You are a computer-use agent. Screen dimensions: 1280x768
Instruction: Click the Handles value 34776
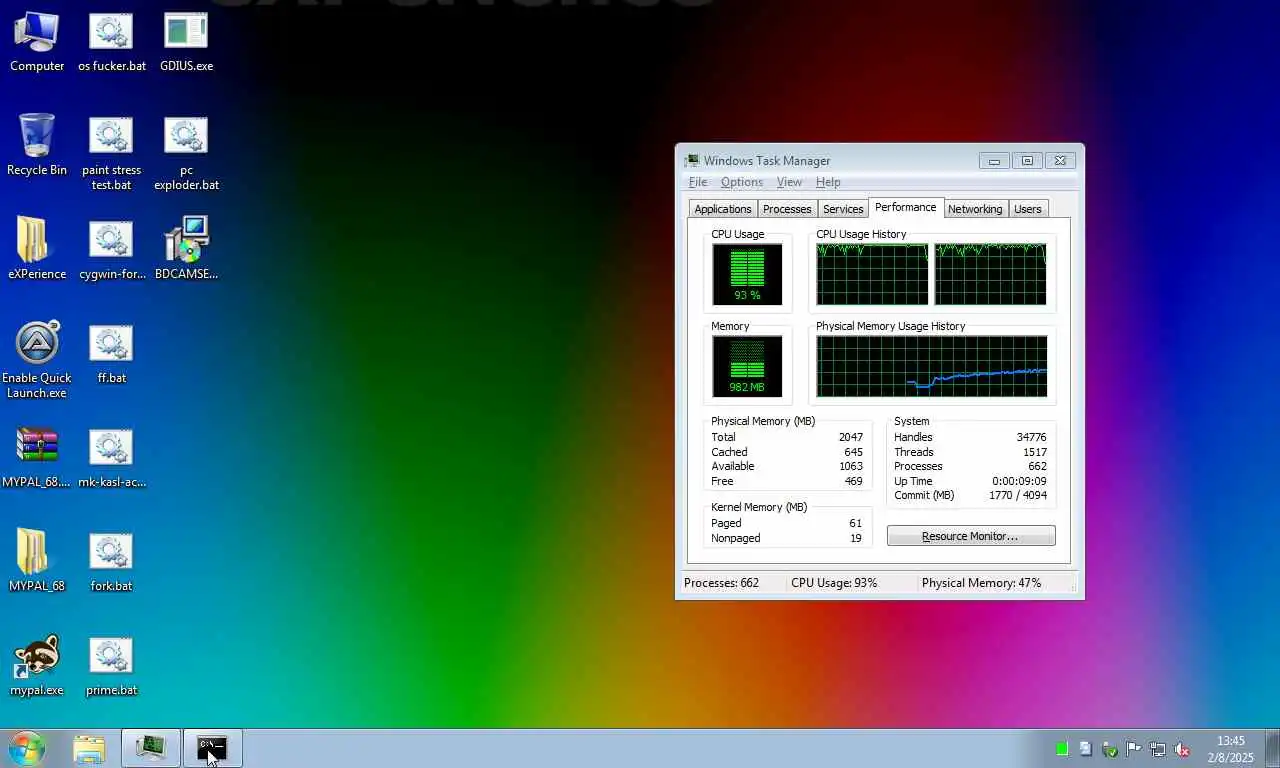coord(1030,437)
